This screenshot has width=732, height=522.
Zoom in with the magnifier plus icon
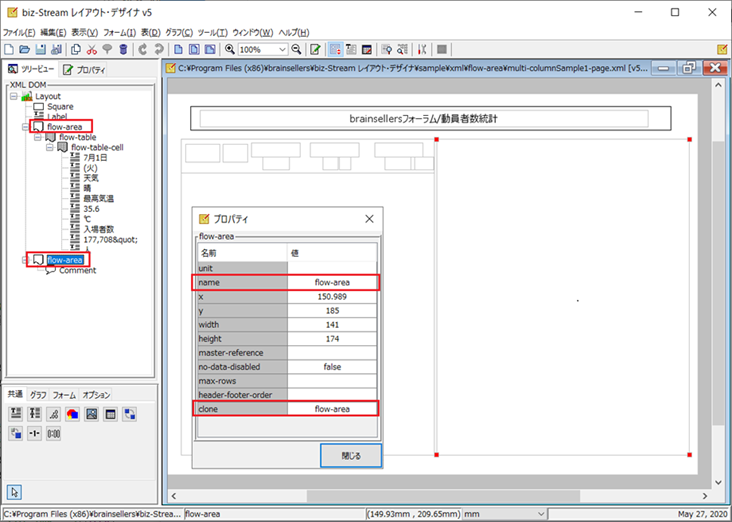pos(230,49)
